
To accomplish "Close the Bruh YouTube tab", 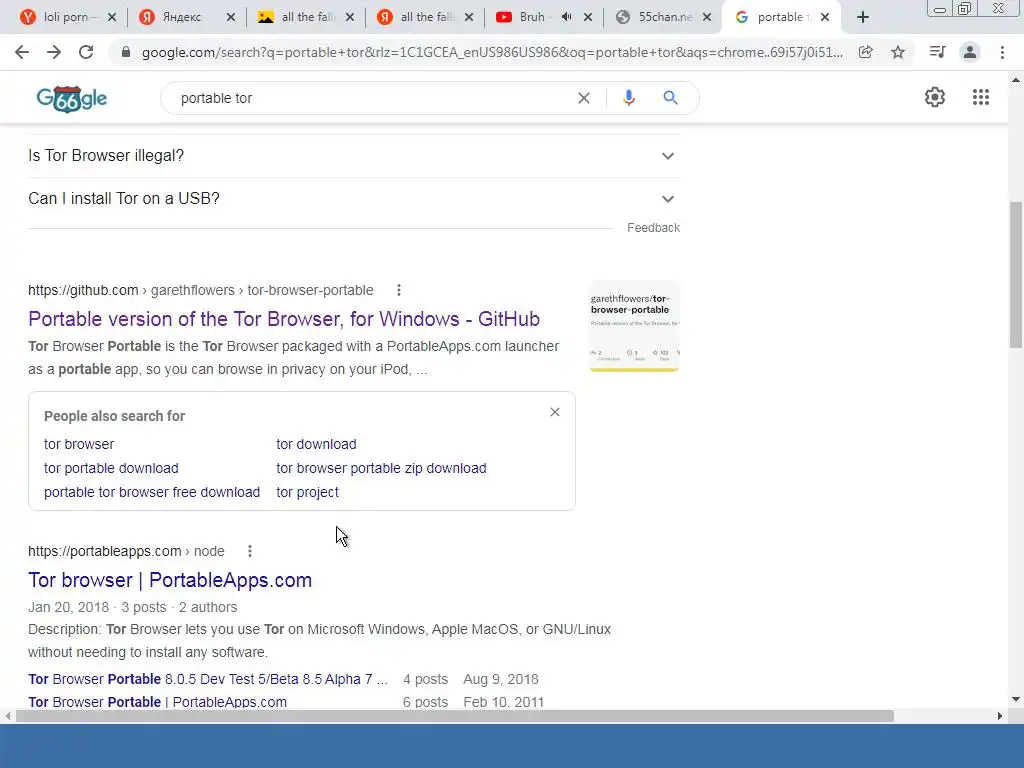I will coord(588,17).
